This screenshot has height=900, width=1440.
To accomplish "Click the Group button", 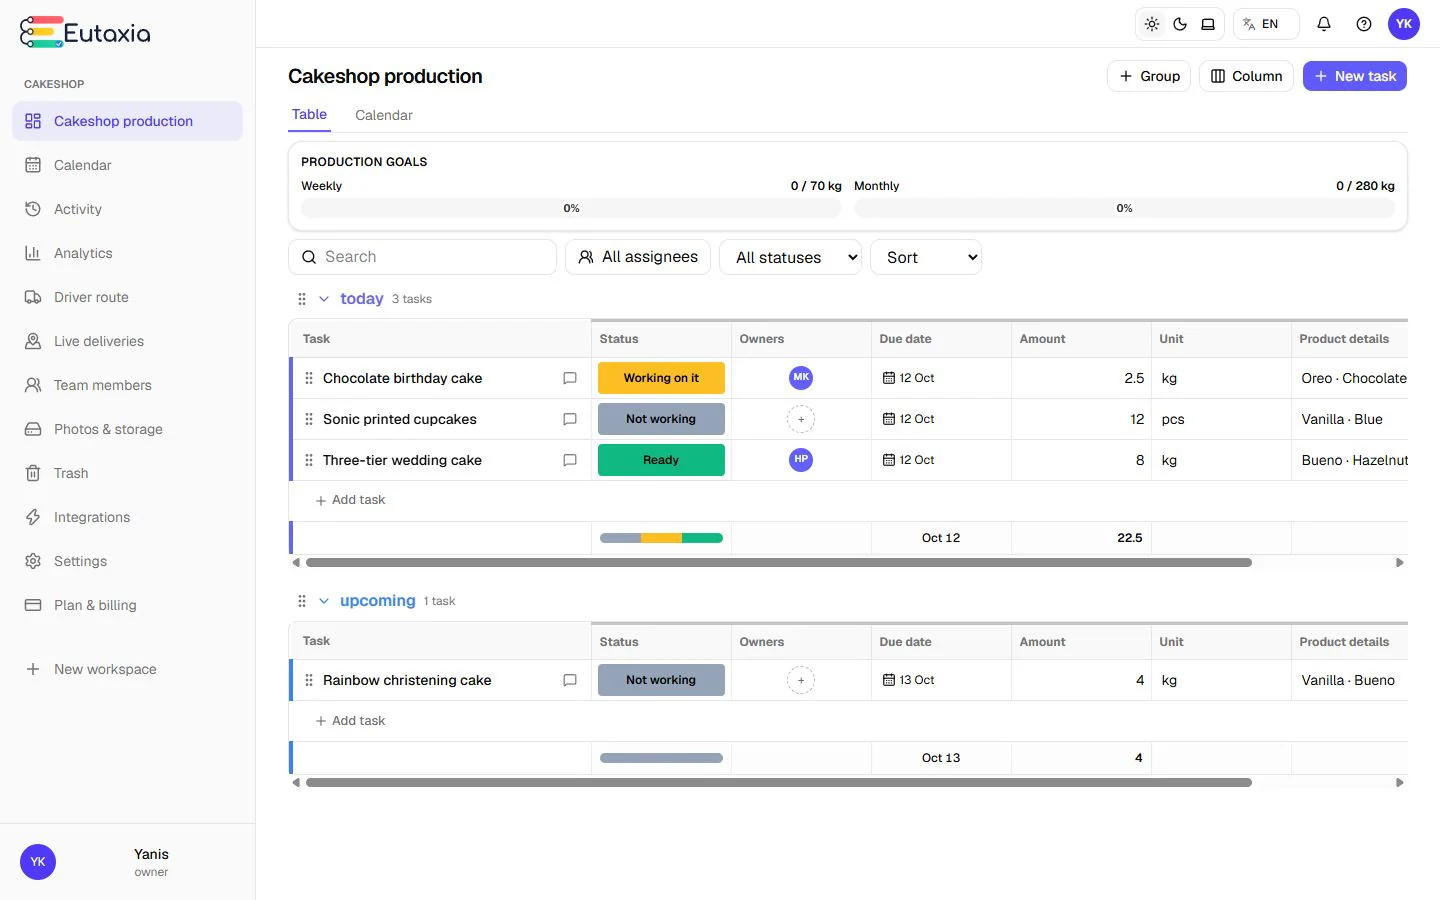I will coord(1149,76).
